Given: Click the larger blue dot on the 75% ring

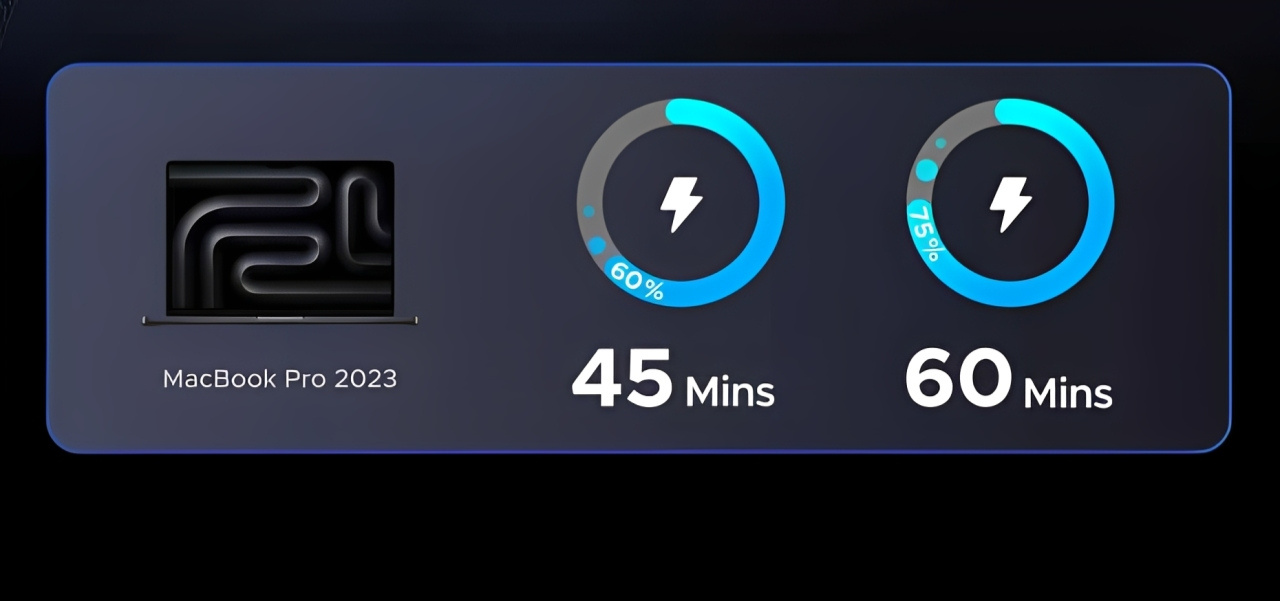Looking at the screenshot, I should 927,170.
